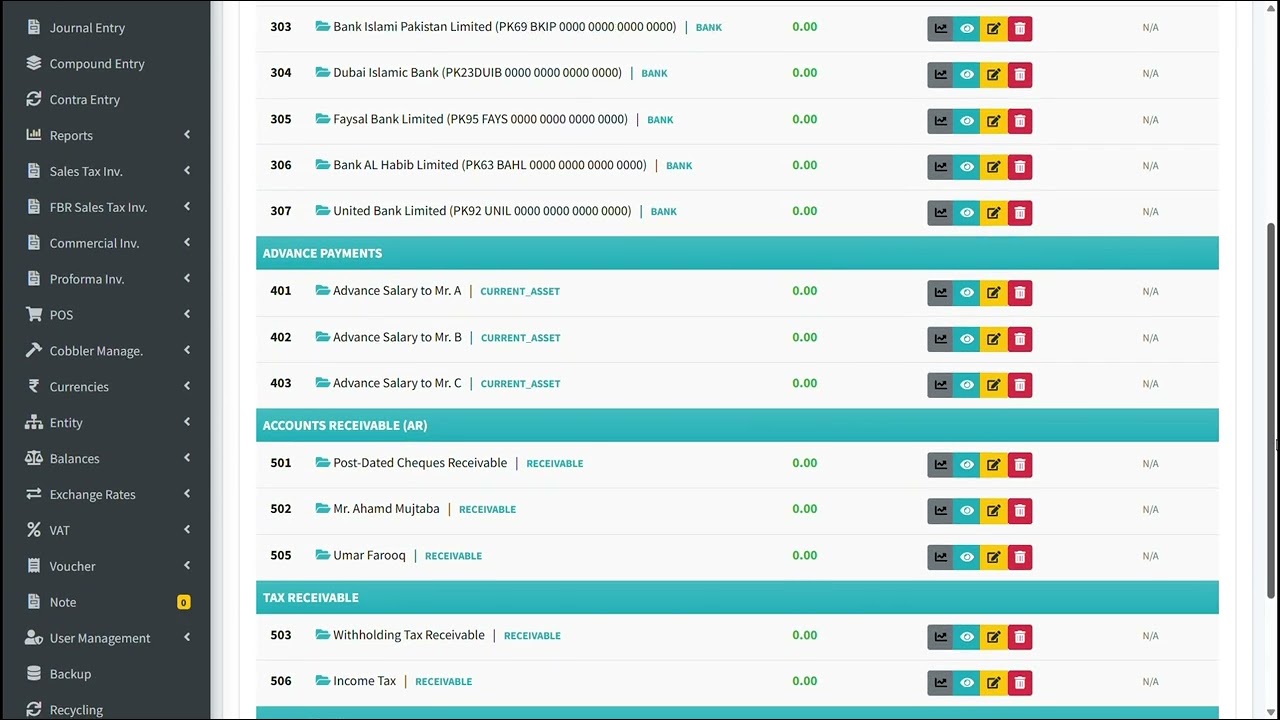
Task: View the Umar Farooq account
Action: pyautogui.click(x=967, y=557)
